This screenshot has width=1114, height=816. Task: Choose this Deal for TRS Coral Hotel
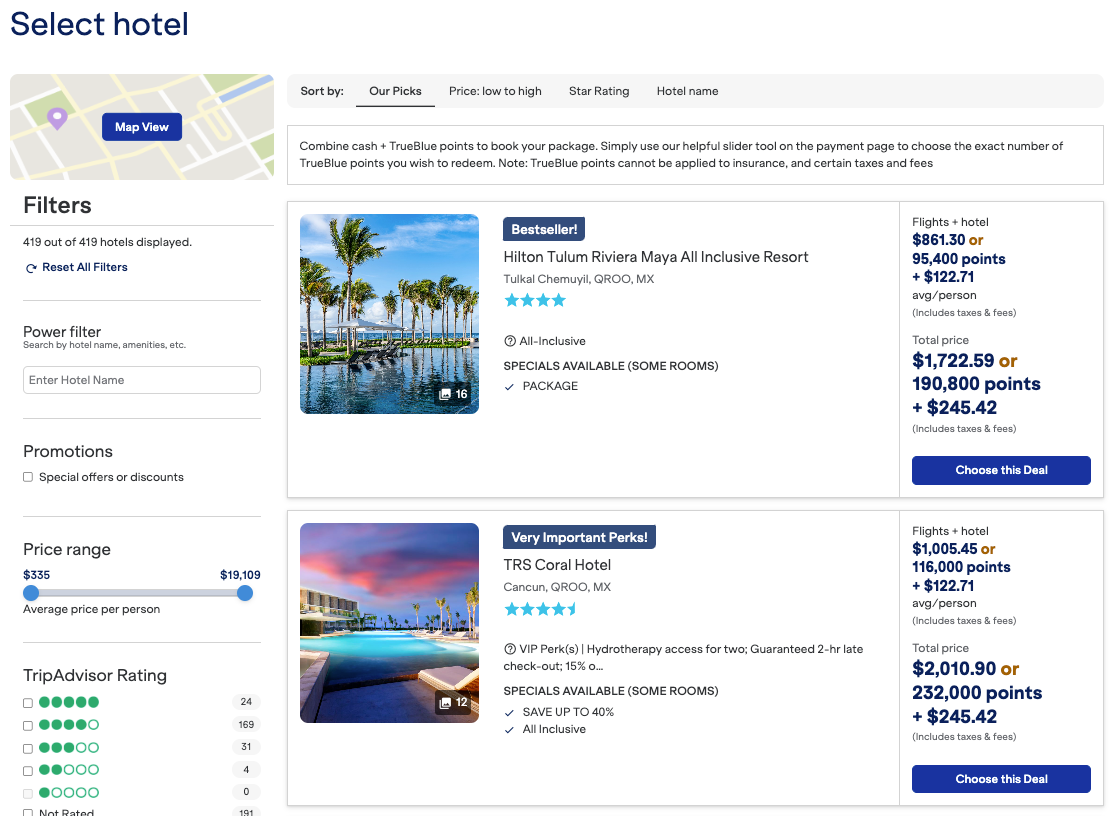click(x=1001, y=779)
